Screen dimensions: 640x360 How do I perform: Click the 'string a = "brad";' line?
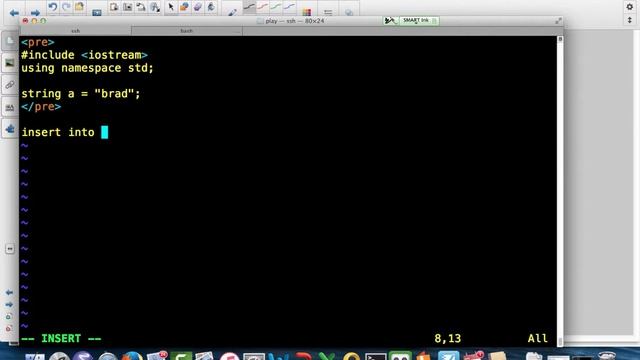81,94
